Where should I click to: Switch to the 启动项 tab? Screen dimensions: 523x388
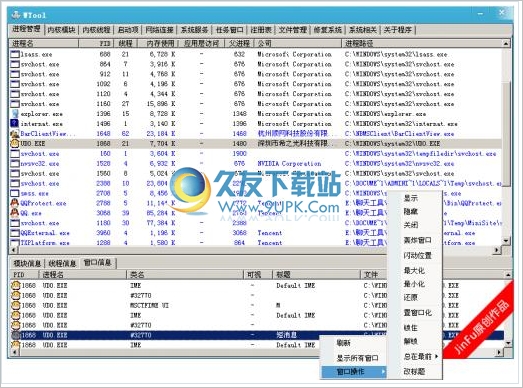(128, 30)
